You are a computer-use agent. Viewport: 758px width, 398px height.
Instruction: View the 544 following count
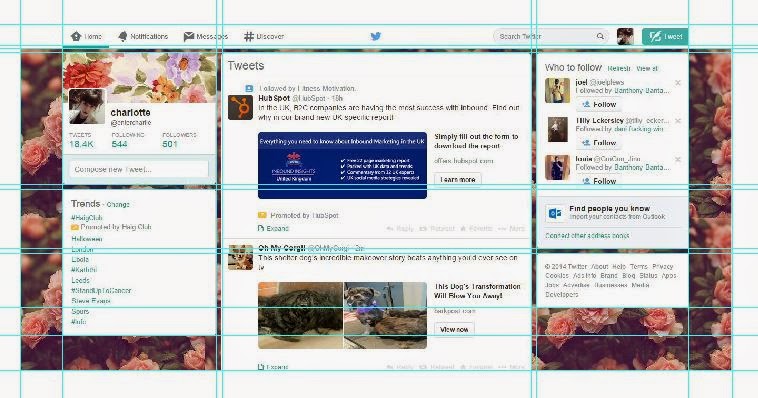(x=119, y=144)
